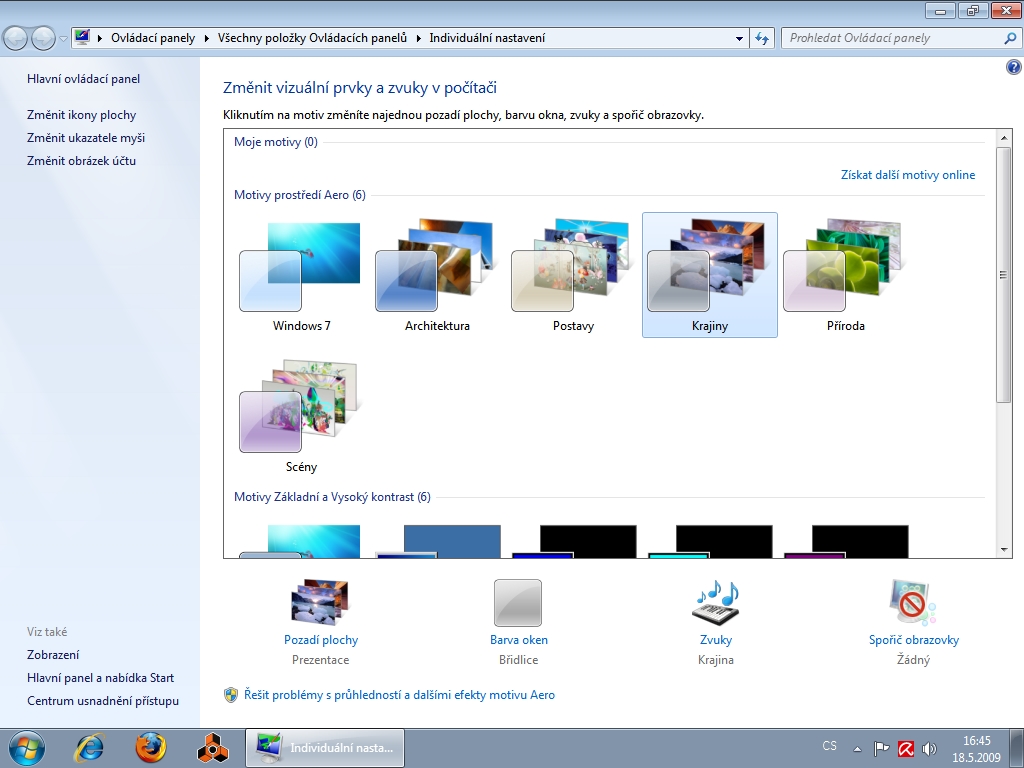
Task: Go to Hlavní ovládací panel
Action: tap(84, 79)
